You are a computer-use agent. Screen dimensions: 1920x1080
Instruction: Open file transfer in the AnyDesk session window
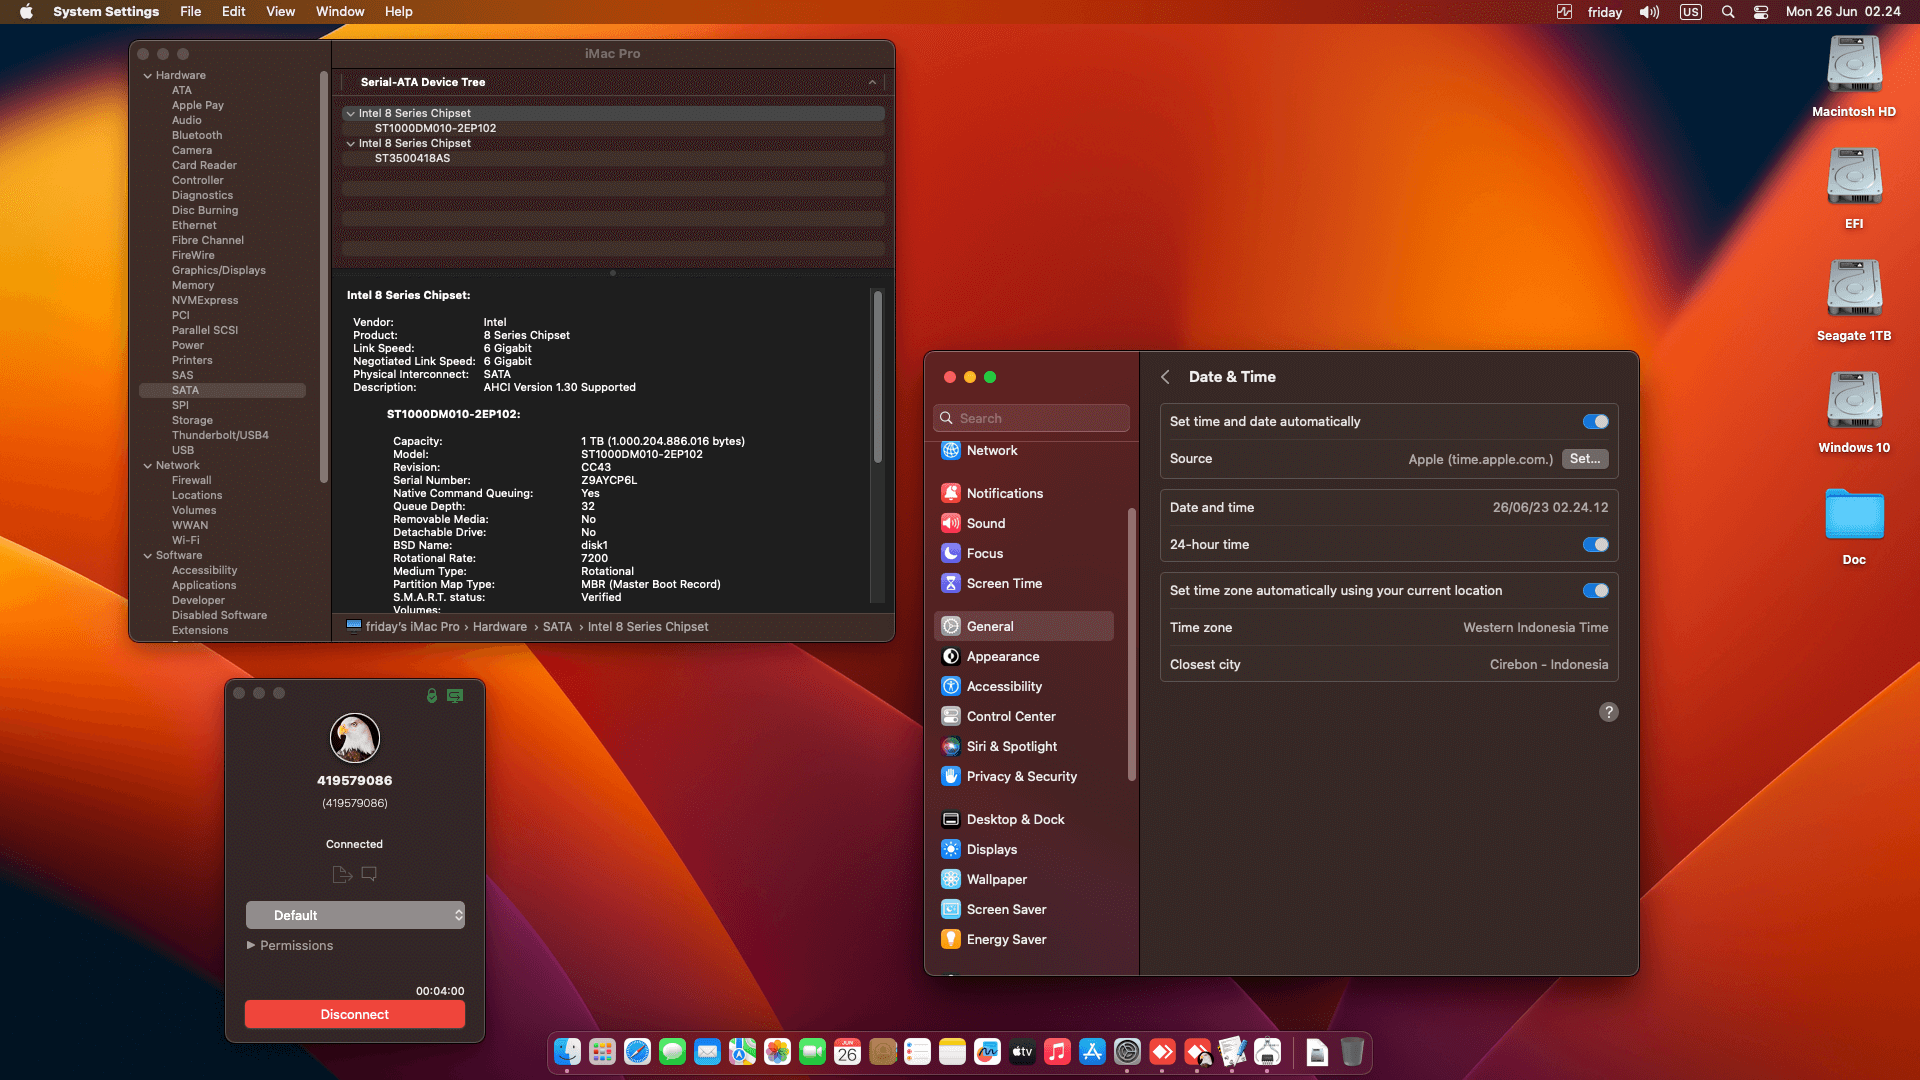342,873
